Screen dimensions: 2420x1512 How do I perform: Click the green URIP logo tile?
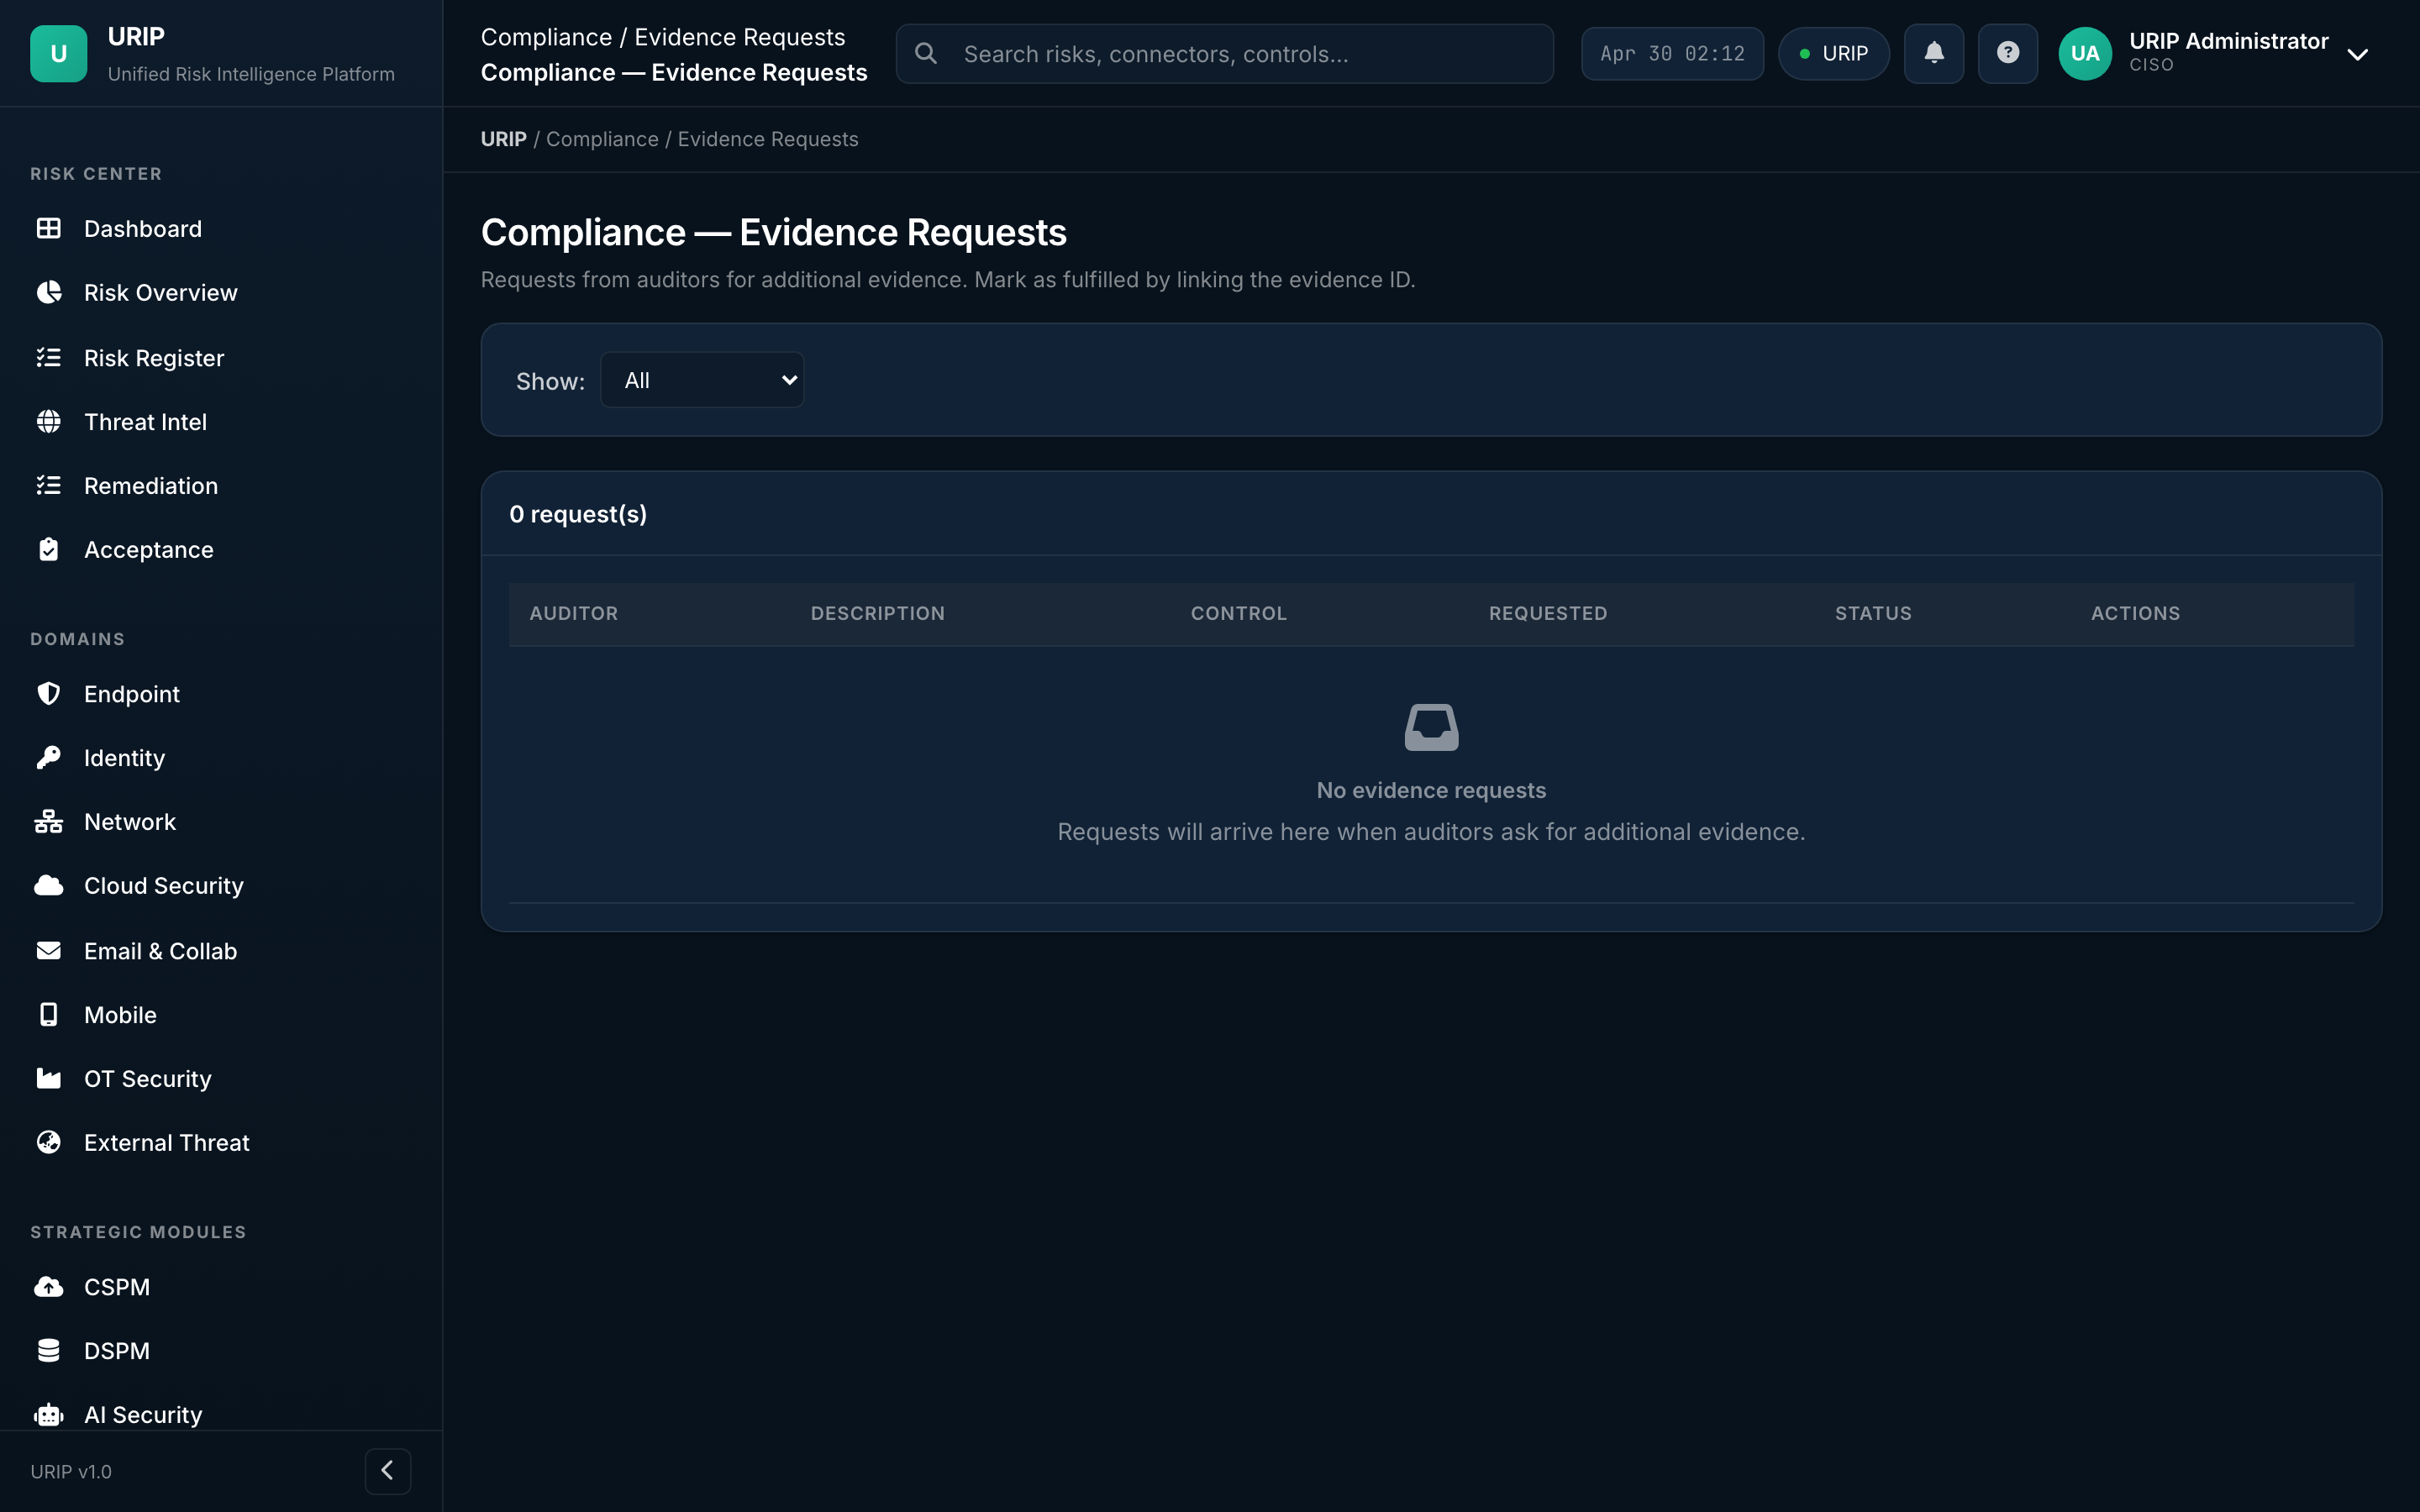point(59,53)
